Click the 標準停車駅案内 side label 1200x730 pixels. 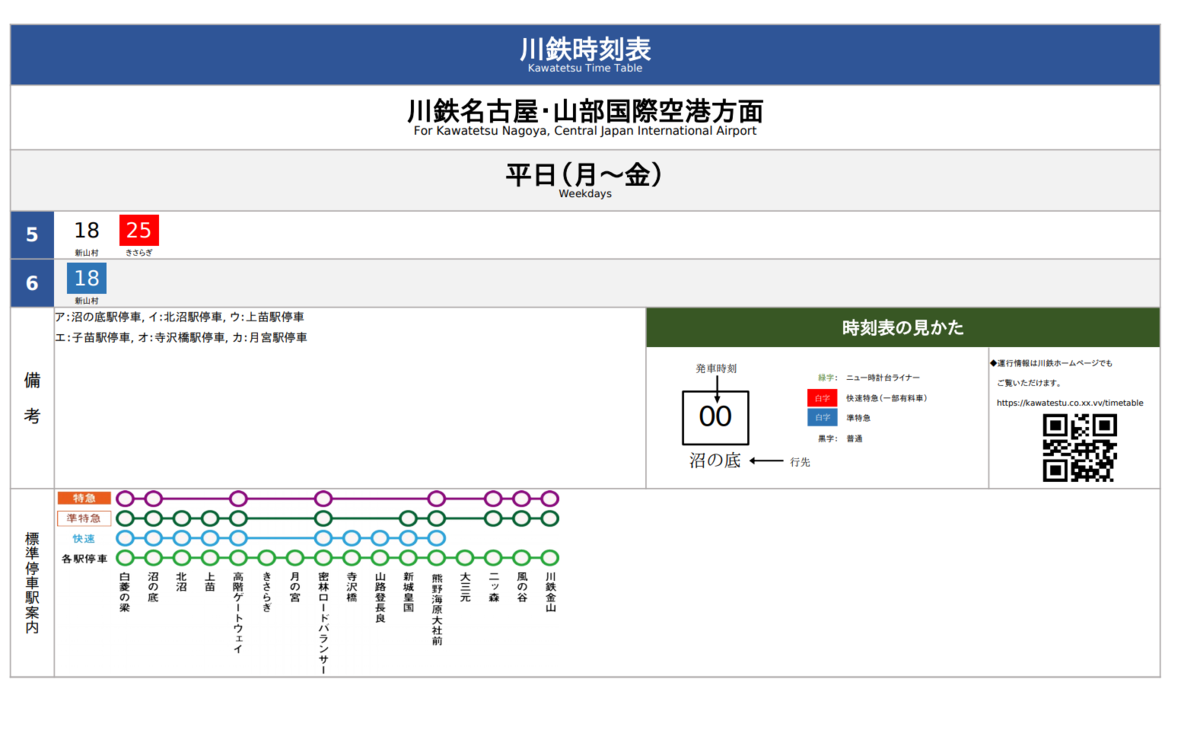pos(32,583)
